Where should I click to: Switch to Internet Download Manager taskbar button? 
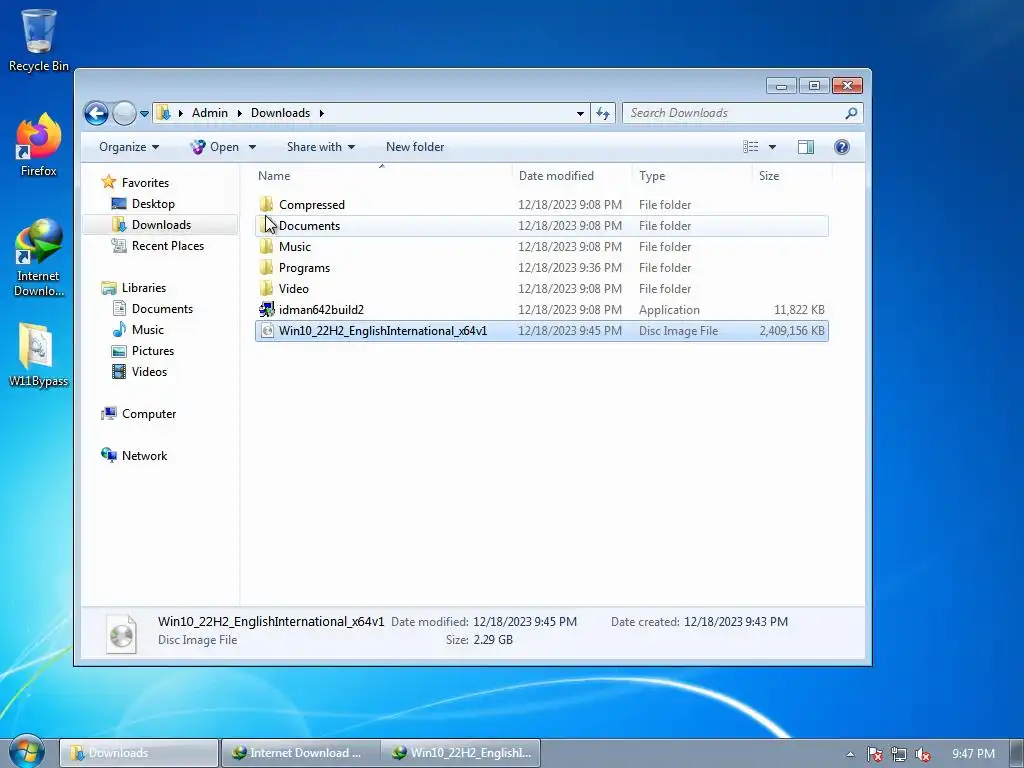pyautogui.click(x=300, y=753)
